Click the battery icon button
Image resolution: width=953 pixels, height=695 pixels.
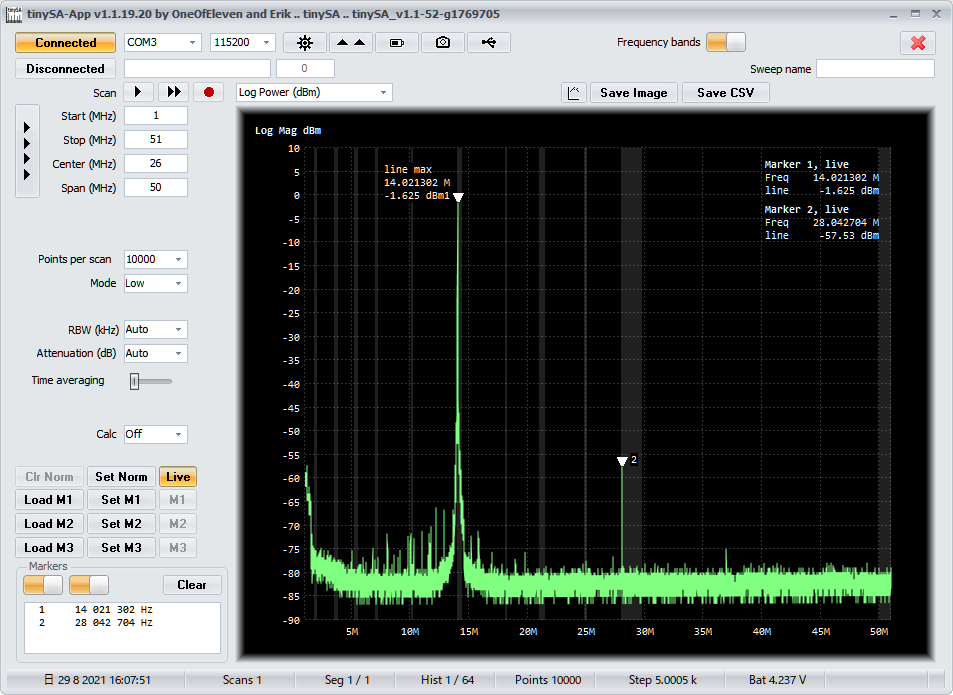(x=397, y=43)
